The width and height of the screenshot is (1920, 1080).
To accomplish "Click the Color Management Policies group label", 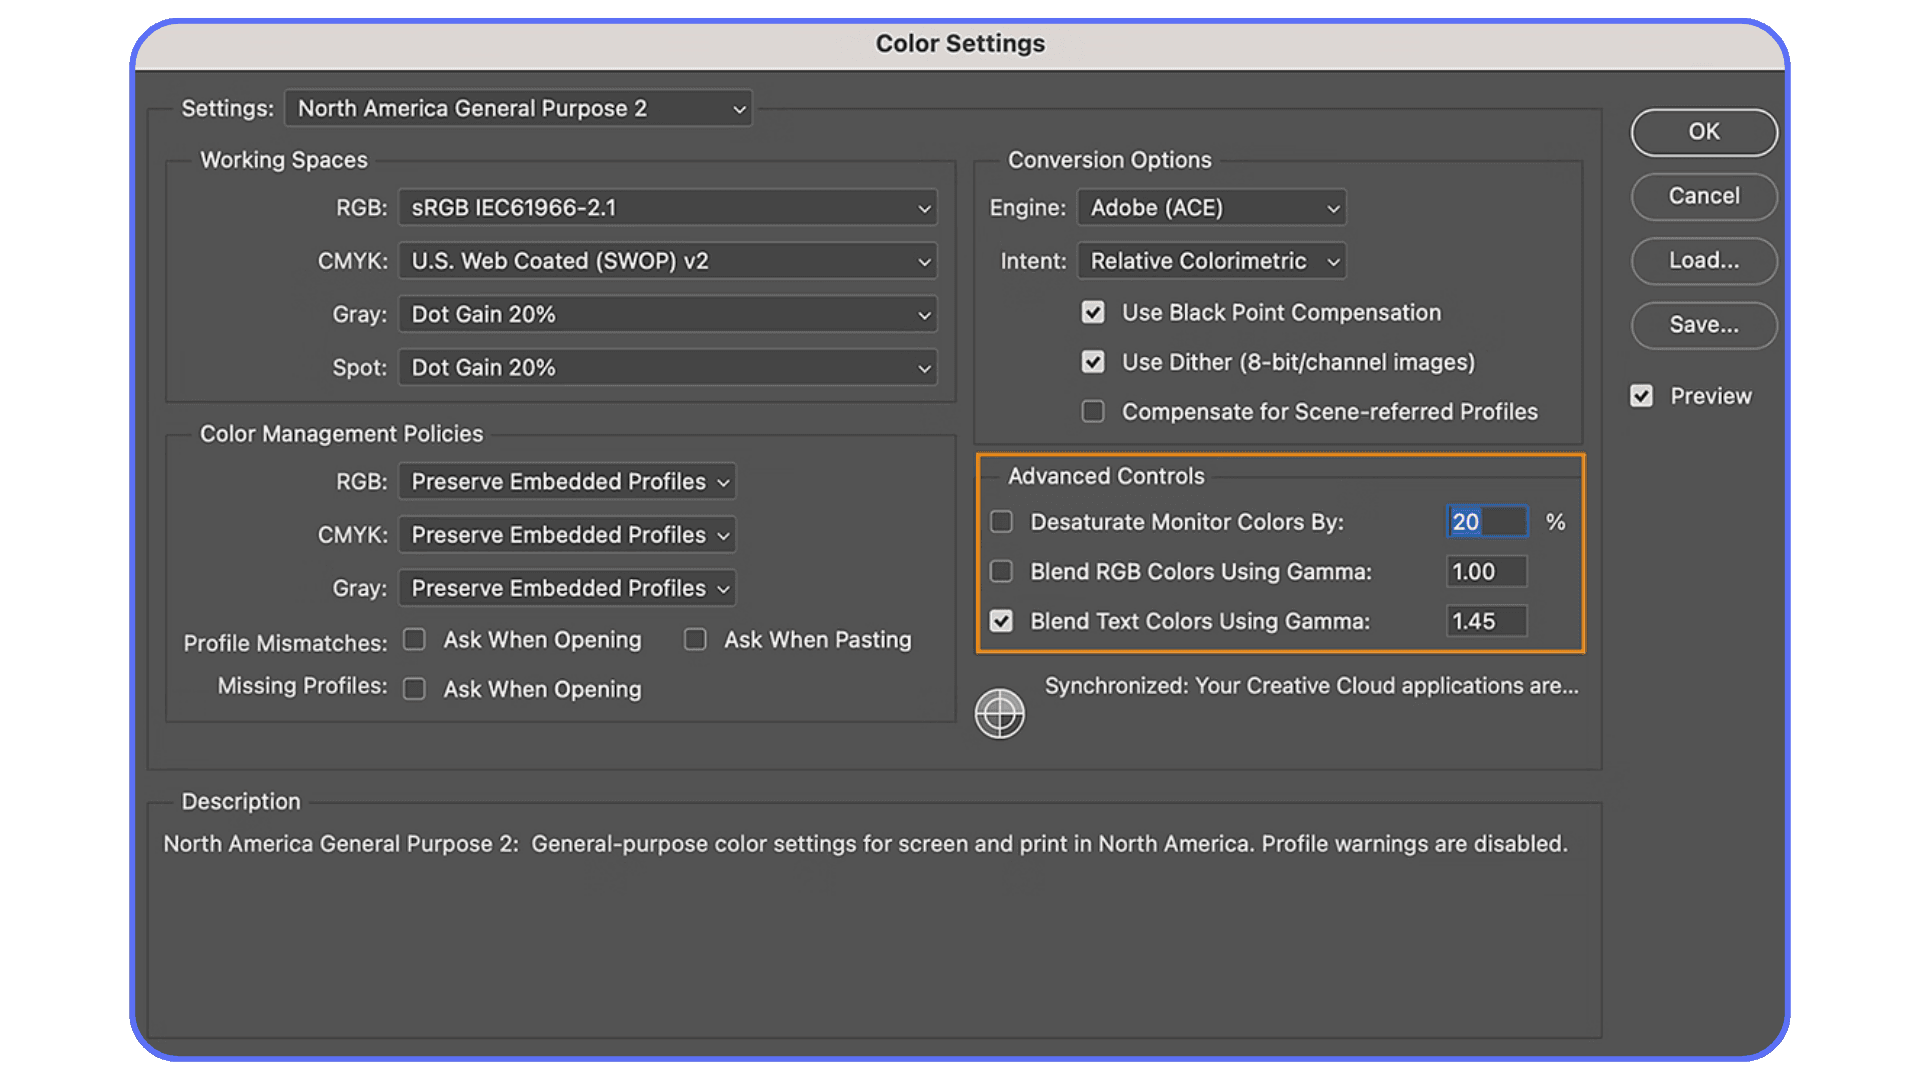I will [x=341, y=434].
